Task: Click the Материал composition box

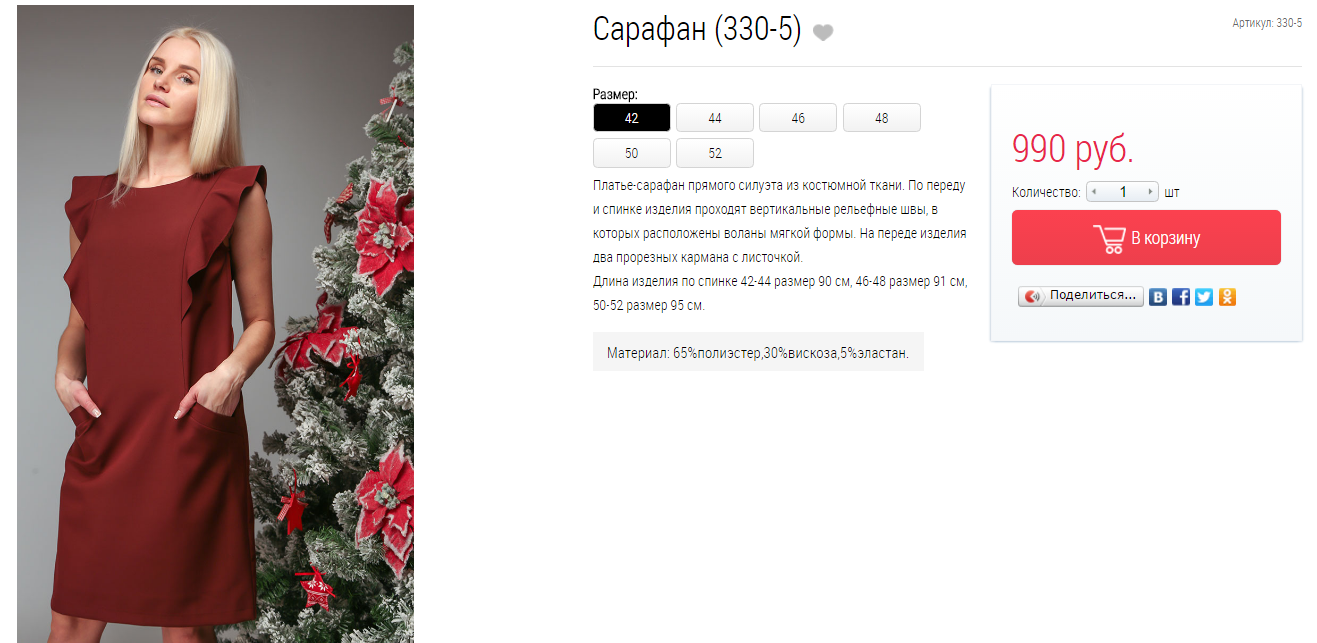Action: point(758,353)
